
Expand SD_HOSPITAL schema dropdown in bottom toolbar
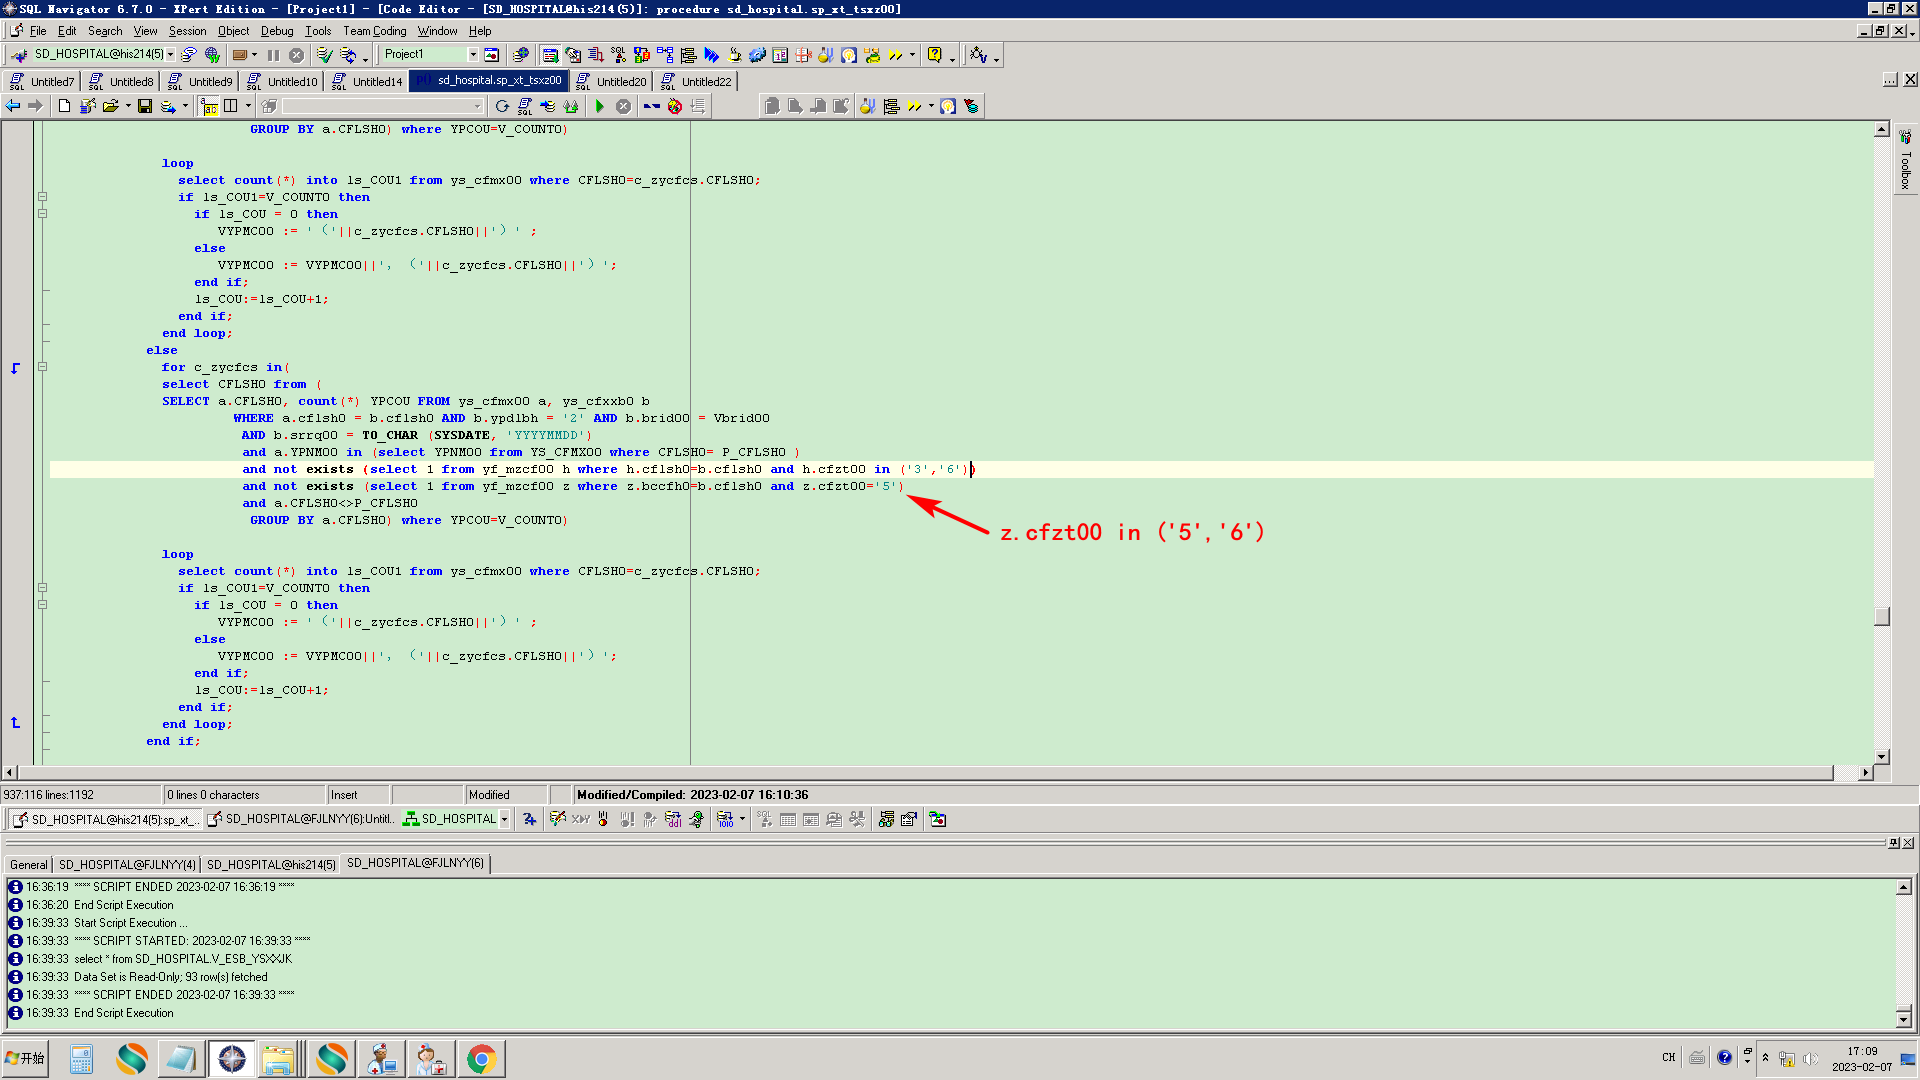click(504, 820)
